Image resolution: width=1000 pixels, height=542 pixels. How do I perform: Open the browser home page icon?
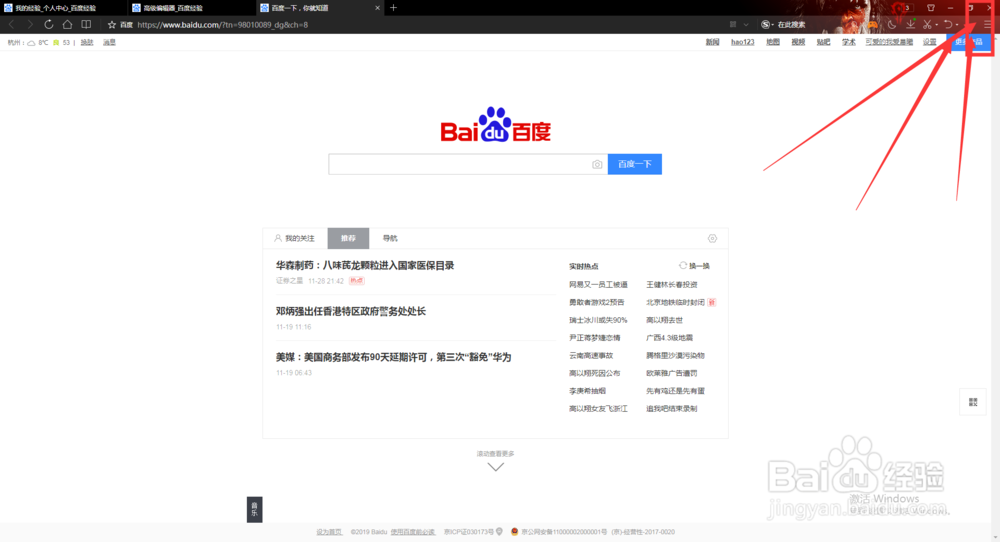point(67,25)
